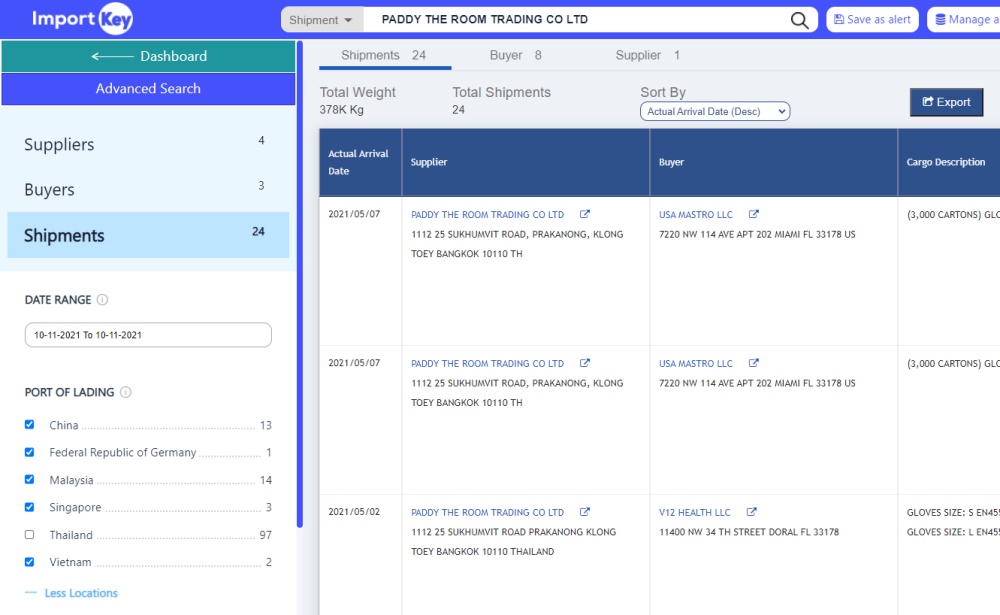Collapse locations with Less Locations

(x=80, y=593)
